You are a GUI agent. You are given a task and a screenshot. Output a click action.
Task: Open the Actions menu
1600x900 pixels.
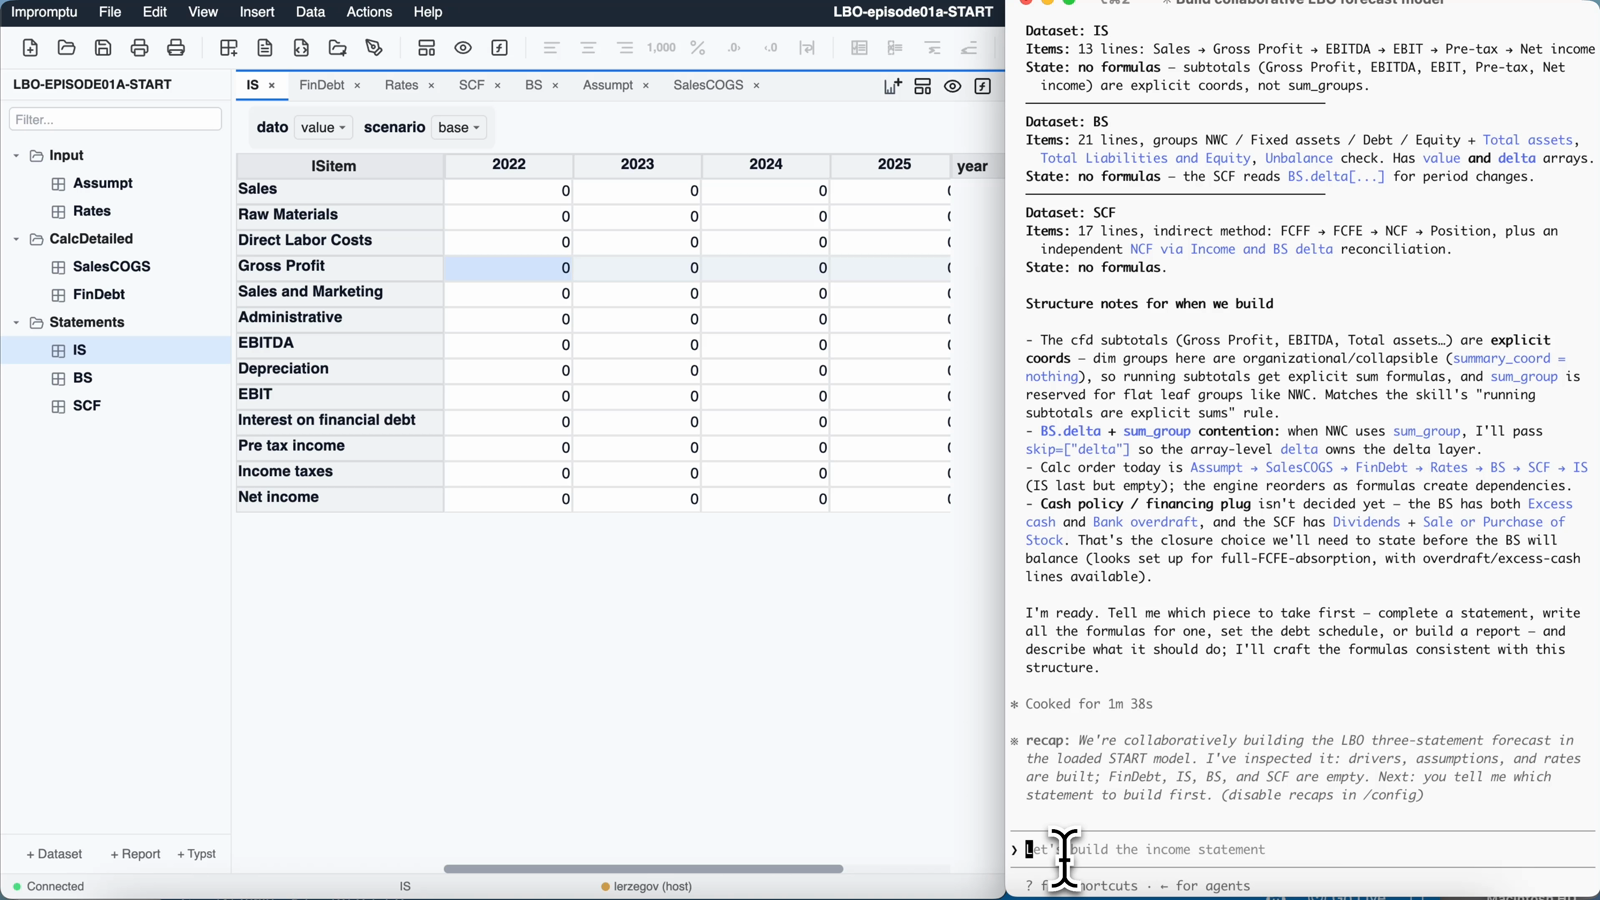click(369, 12)
